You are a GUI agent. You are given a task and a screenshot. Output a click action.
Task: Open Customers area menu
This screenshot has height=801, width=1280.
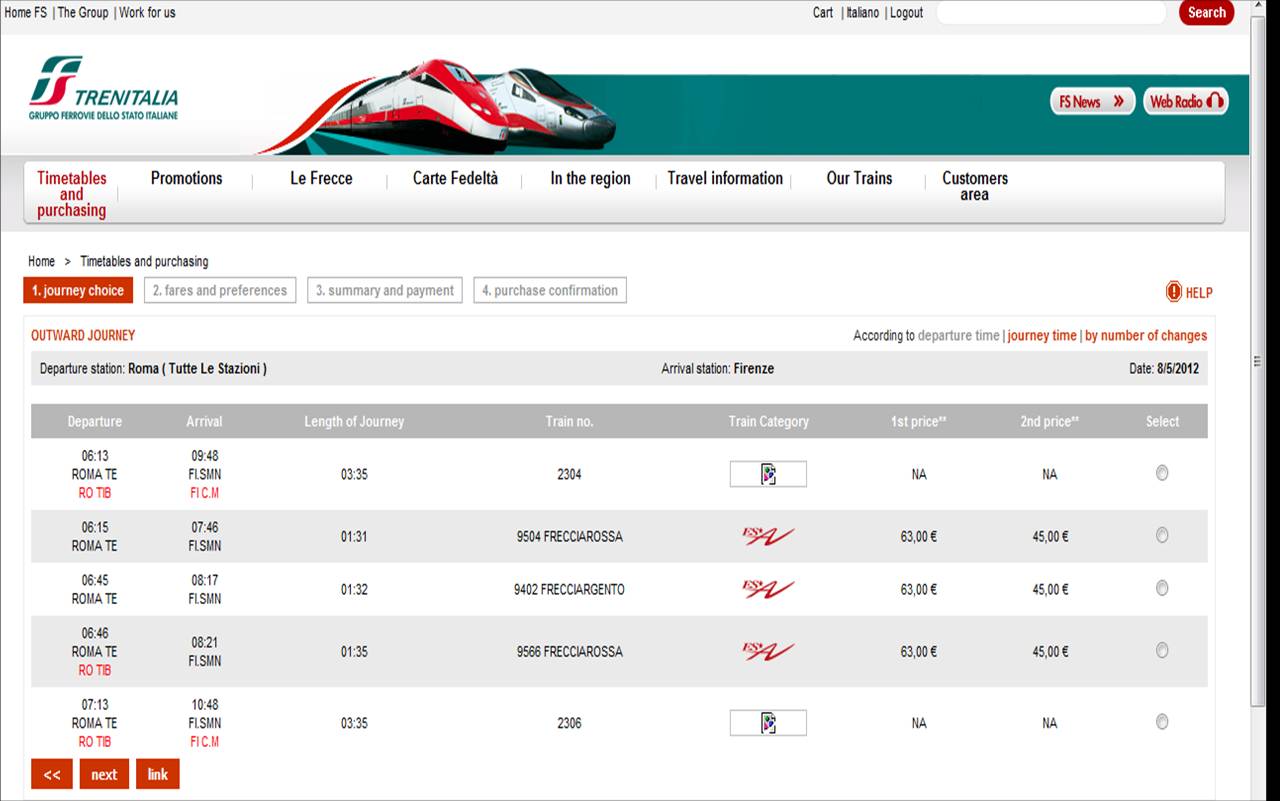coord(975,186)
